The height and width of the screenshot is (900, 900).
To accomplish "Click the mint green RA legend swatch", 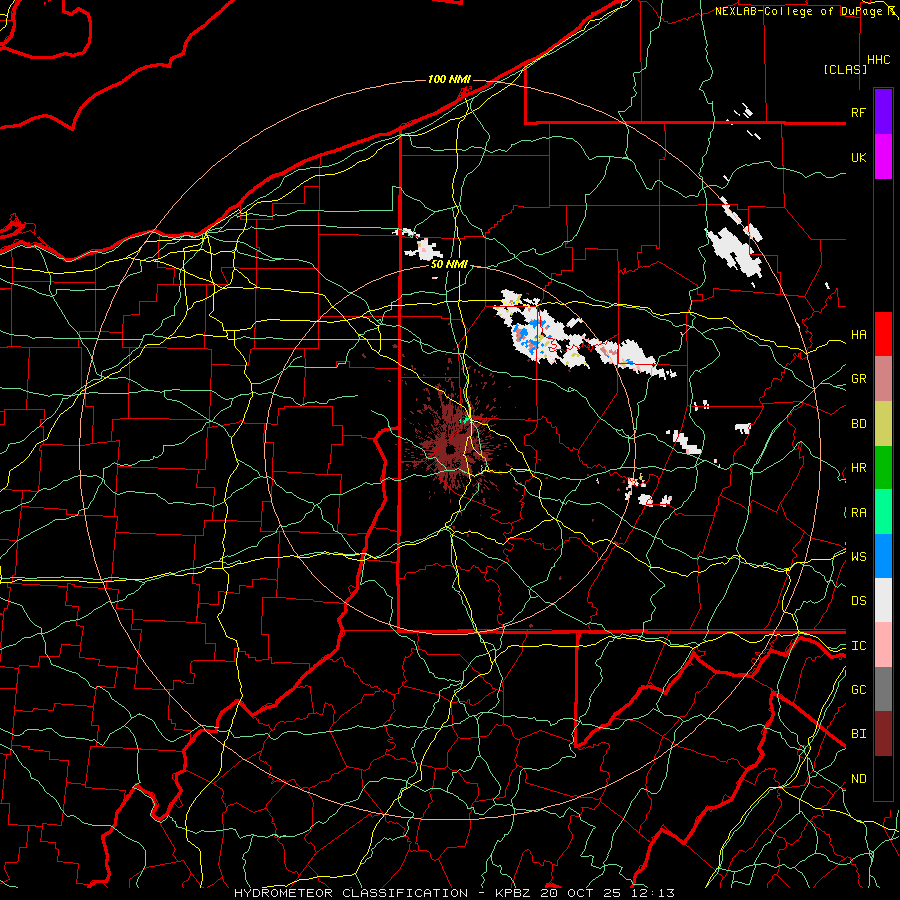I will [x=883, y=512].
